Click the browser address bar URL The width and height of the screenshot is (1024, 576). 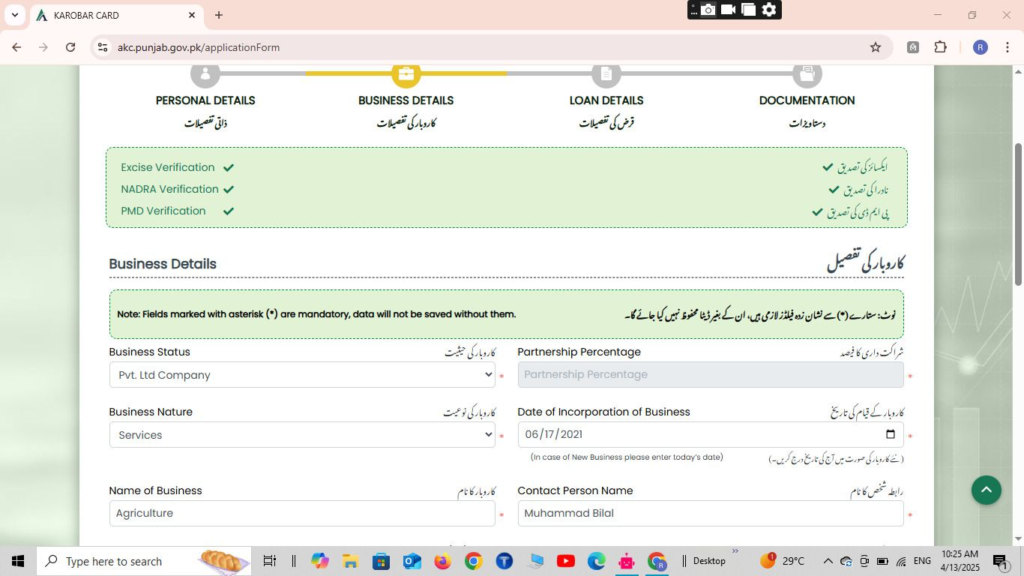[200, 47]
